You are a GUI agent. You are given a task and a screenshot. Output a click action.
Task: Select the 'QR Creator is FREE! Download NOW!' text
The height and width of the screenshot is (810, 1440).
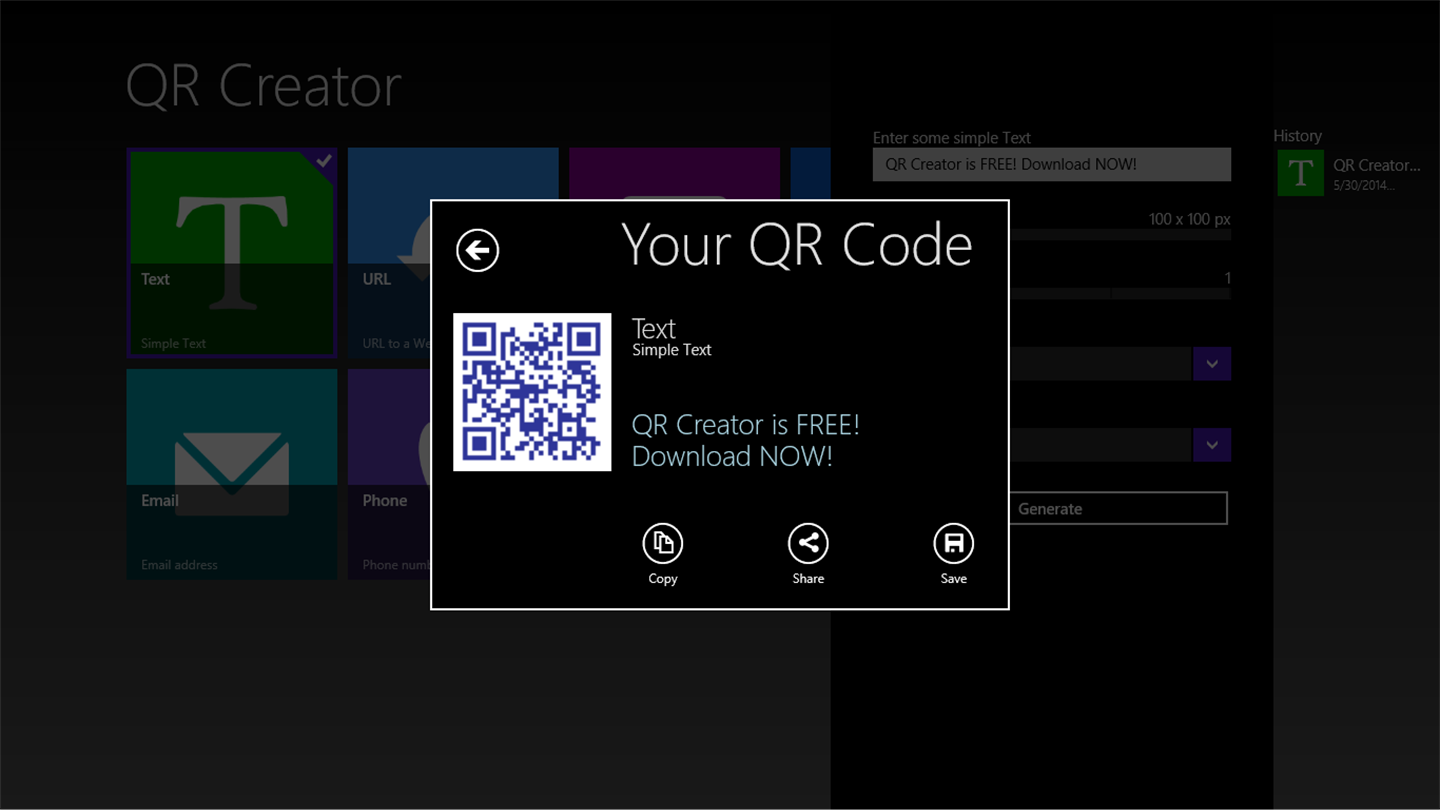(x=746, y=440)
